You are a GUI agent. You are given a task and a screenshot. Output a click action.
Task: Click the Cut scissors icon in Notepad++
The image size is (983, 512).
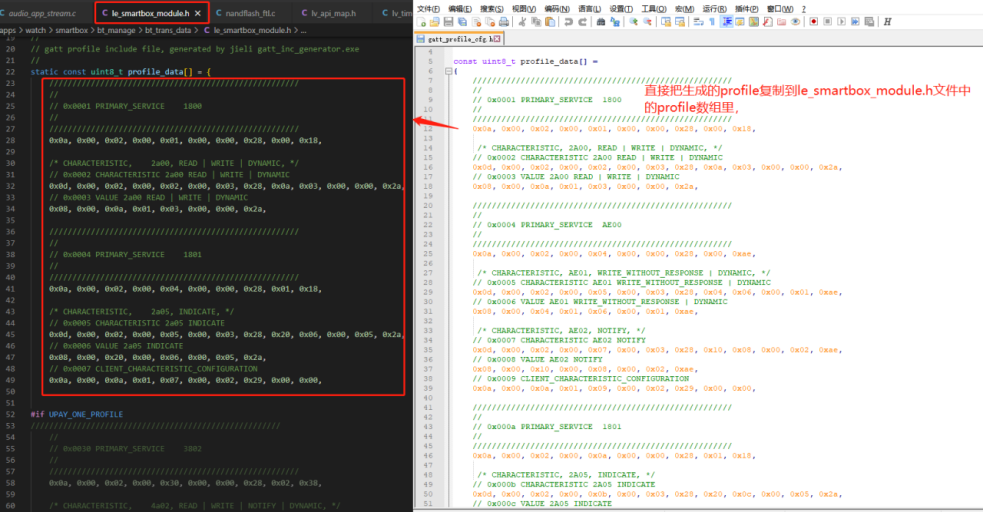(x=522, y=22)
